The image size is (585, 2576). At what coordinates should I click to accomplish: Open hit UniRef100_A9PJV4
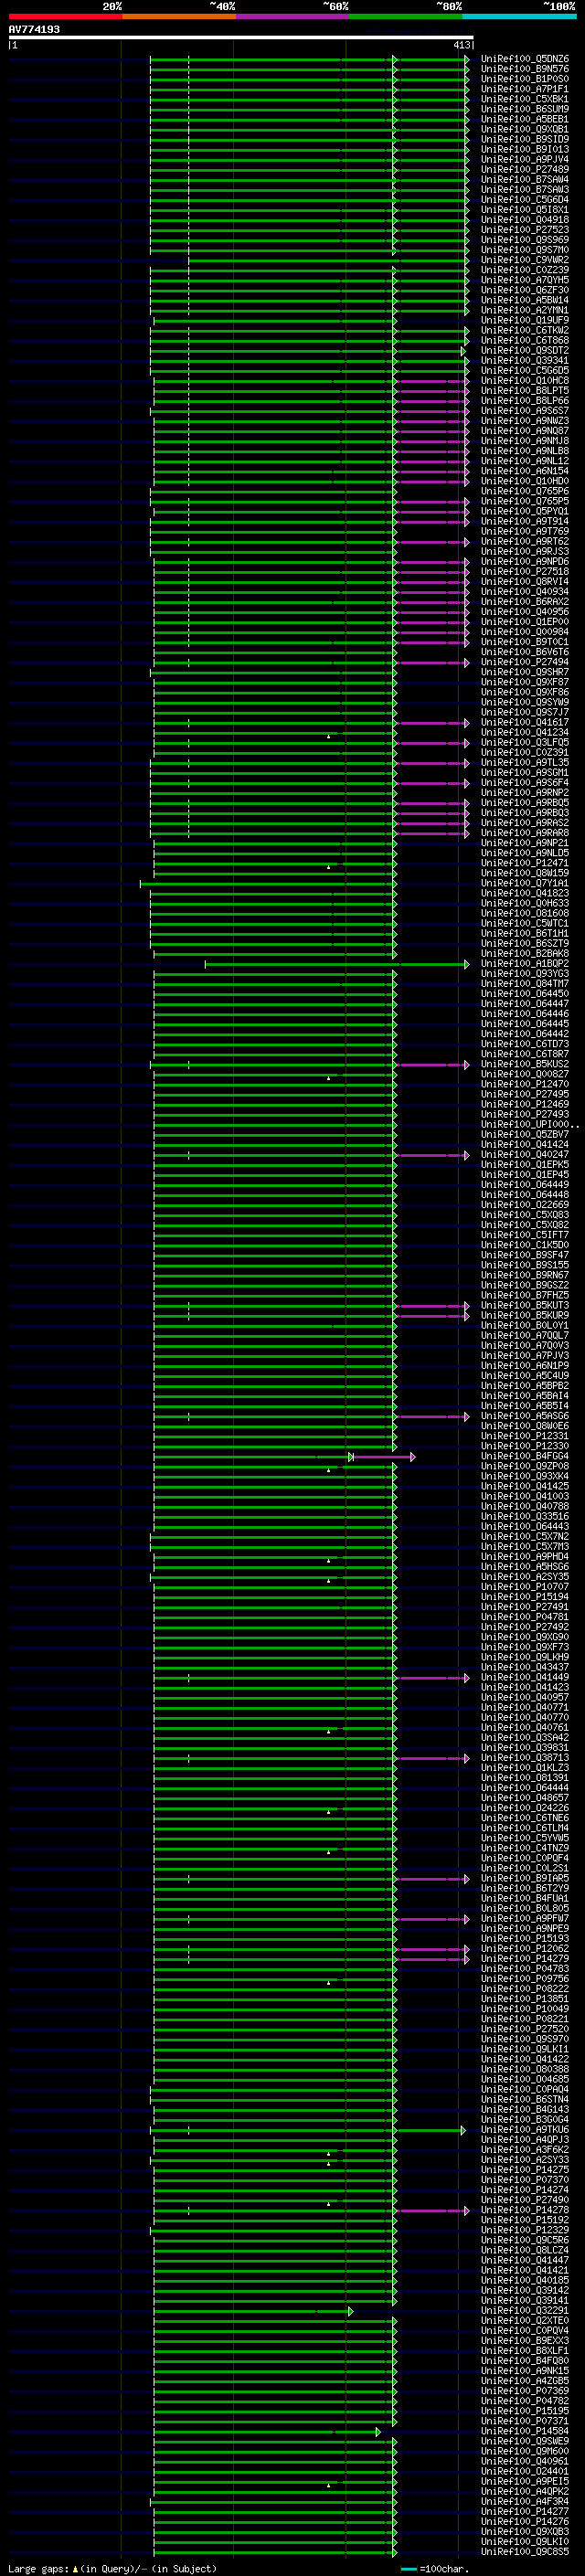524,159
